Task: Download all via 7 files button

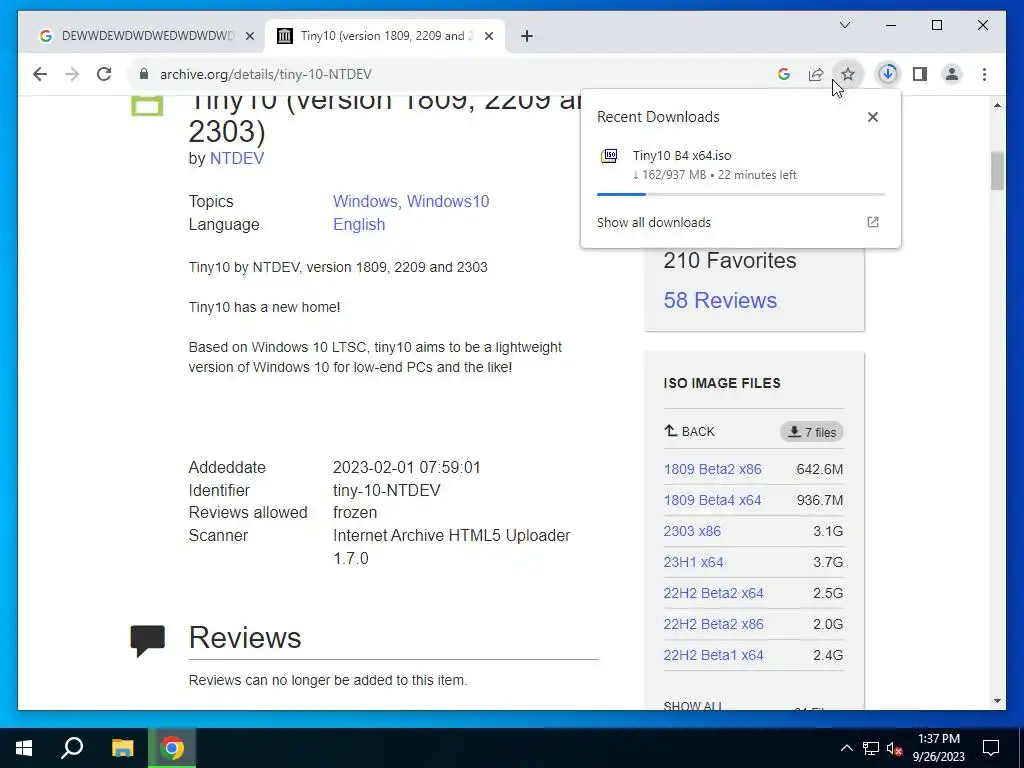Action: click(812, 432)
